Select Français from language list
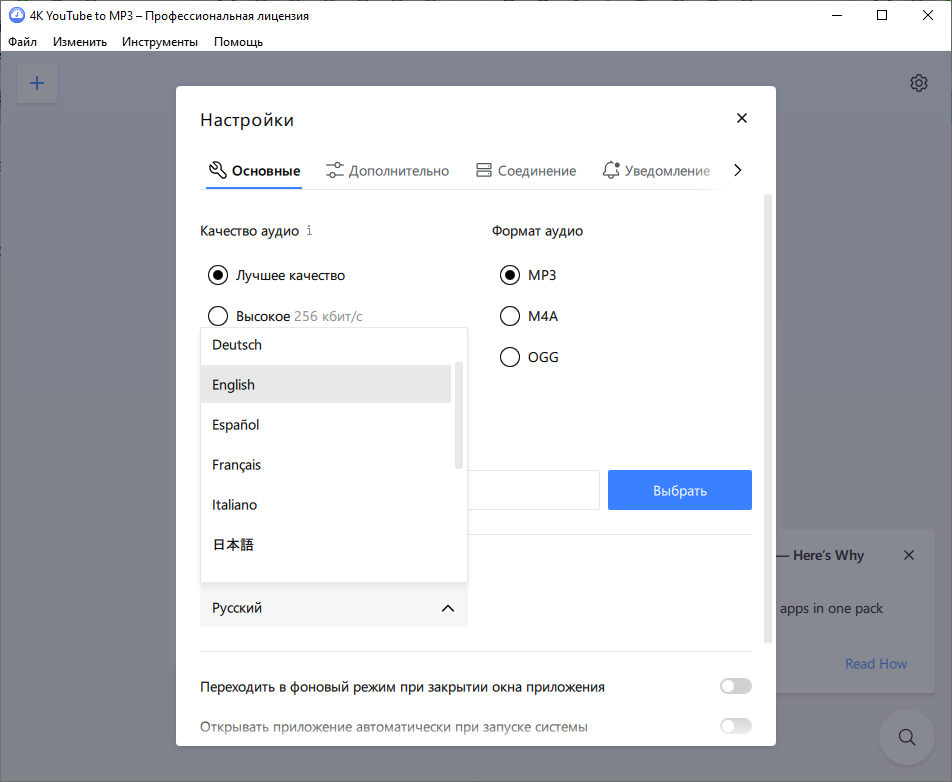The image size is (952, 782). pos(326,464)
